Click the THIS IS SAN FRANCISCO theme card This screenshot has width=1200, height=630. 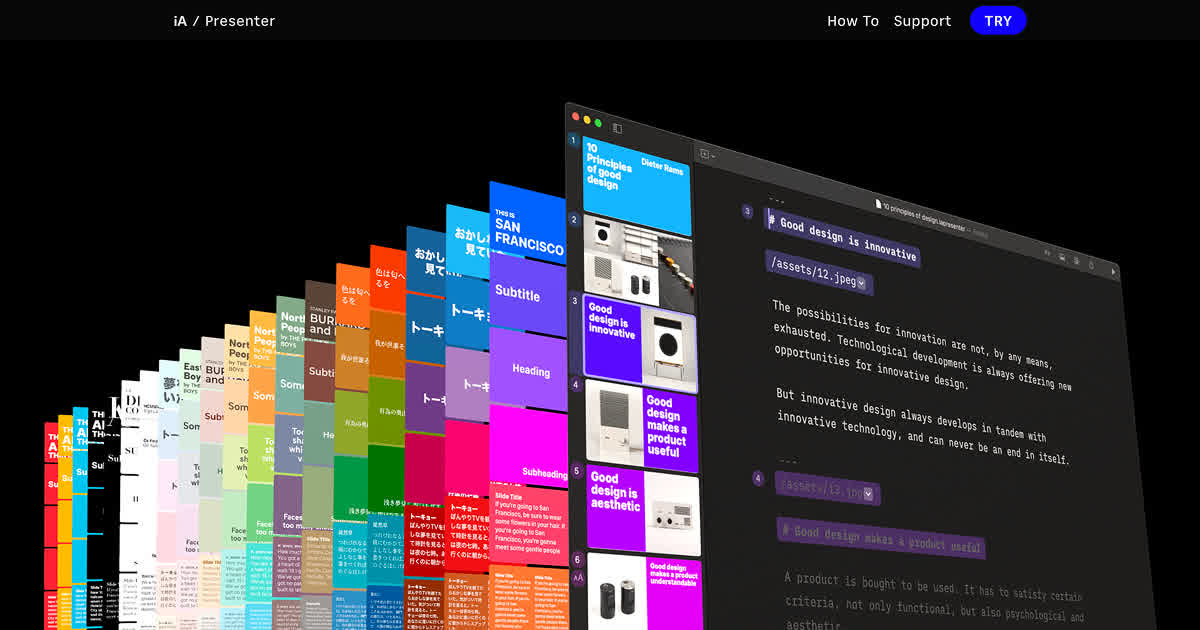528,224
